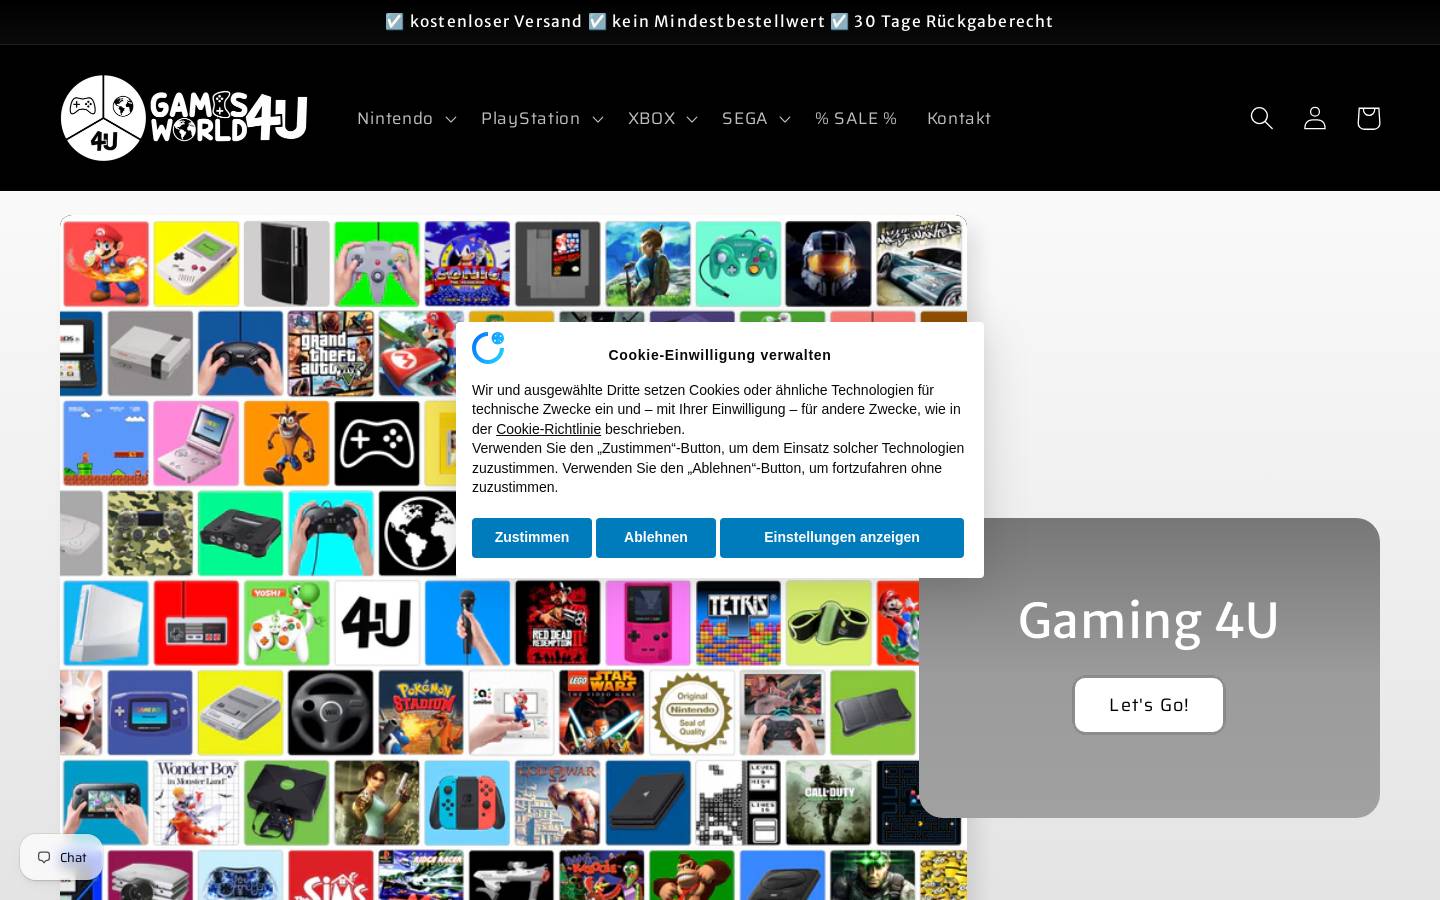Click the LEGO Star Wars tile
1440x900 pixels.
(x=602, y=712)
